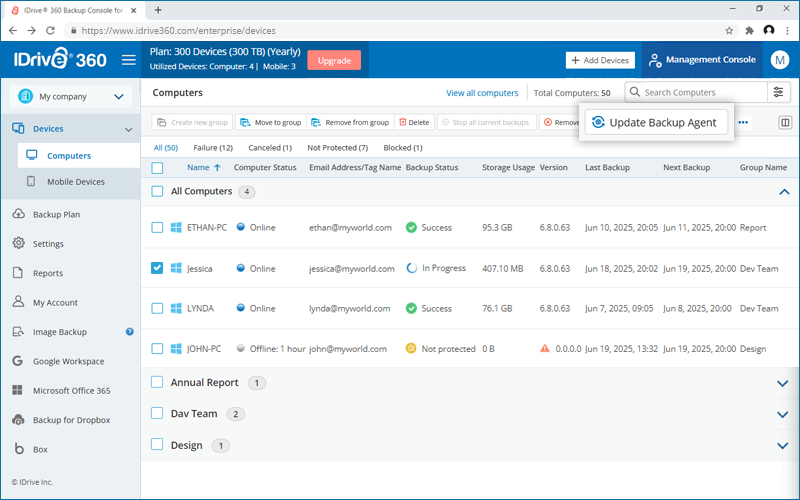Screen dimensions: 800x500
Task: Check the Design group checkbox
Action: pyautogui.click(x=157, y=445)
